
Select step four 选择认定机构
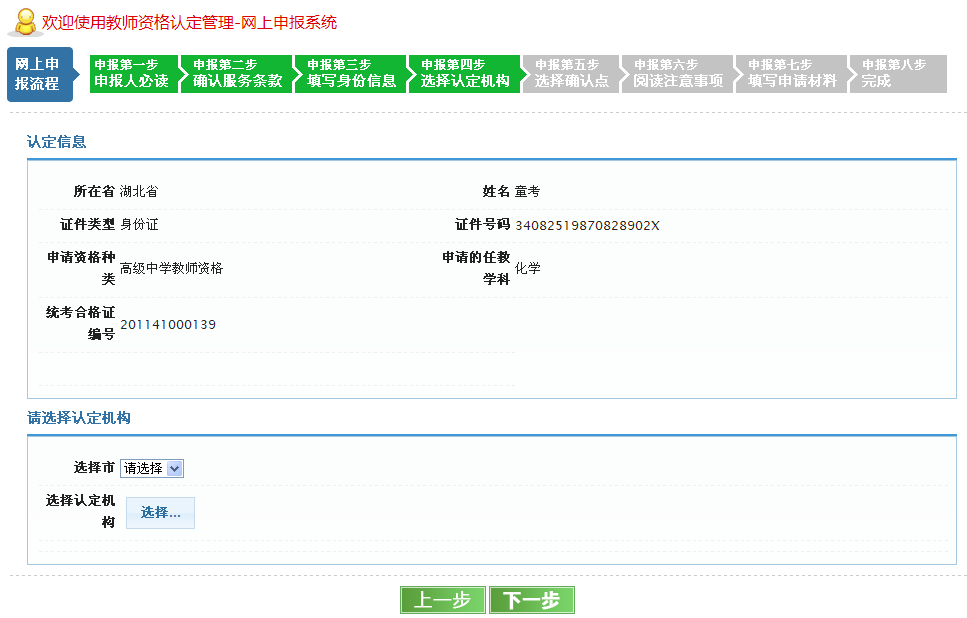(465, 74)
